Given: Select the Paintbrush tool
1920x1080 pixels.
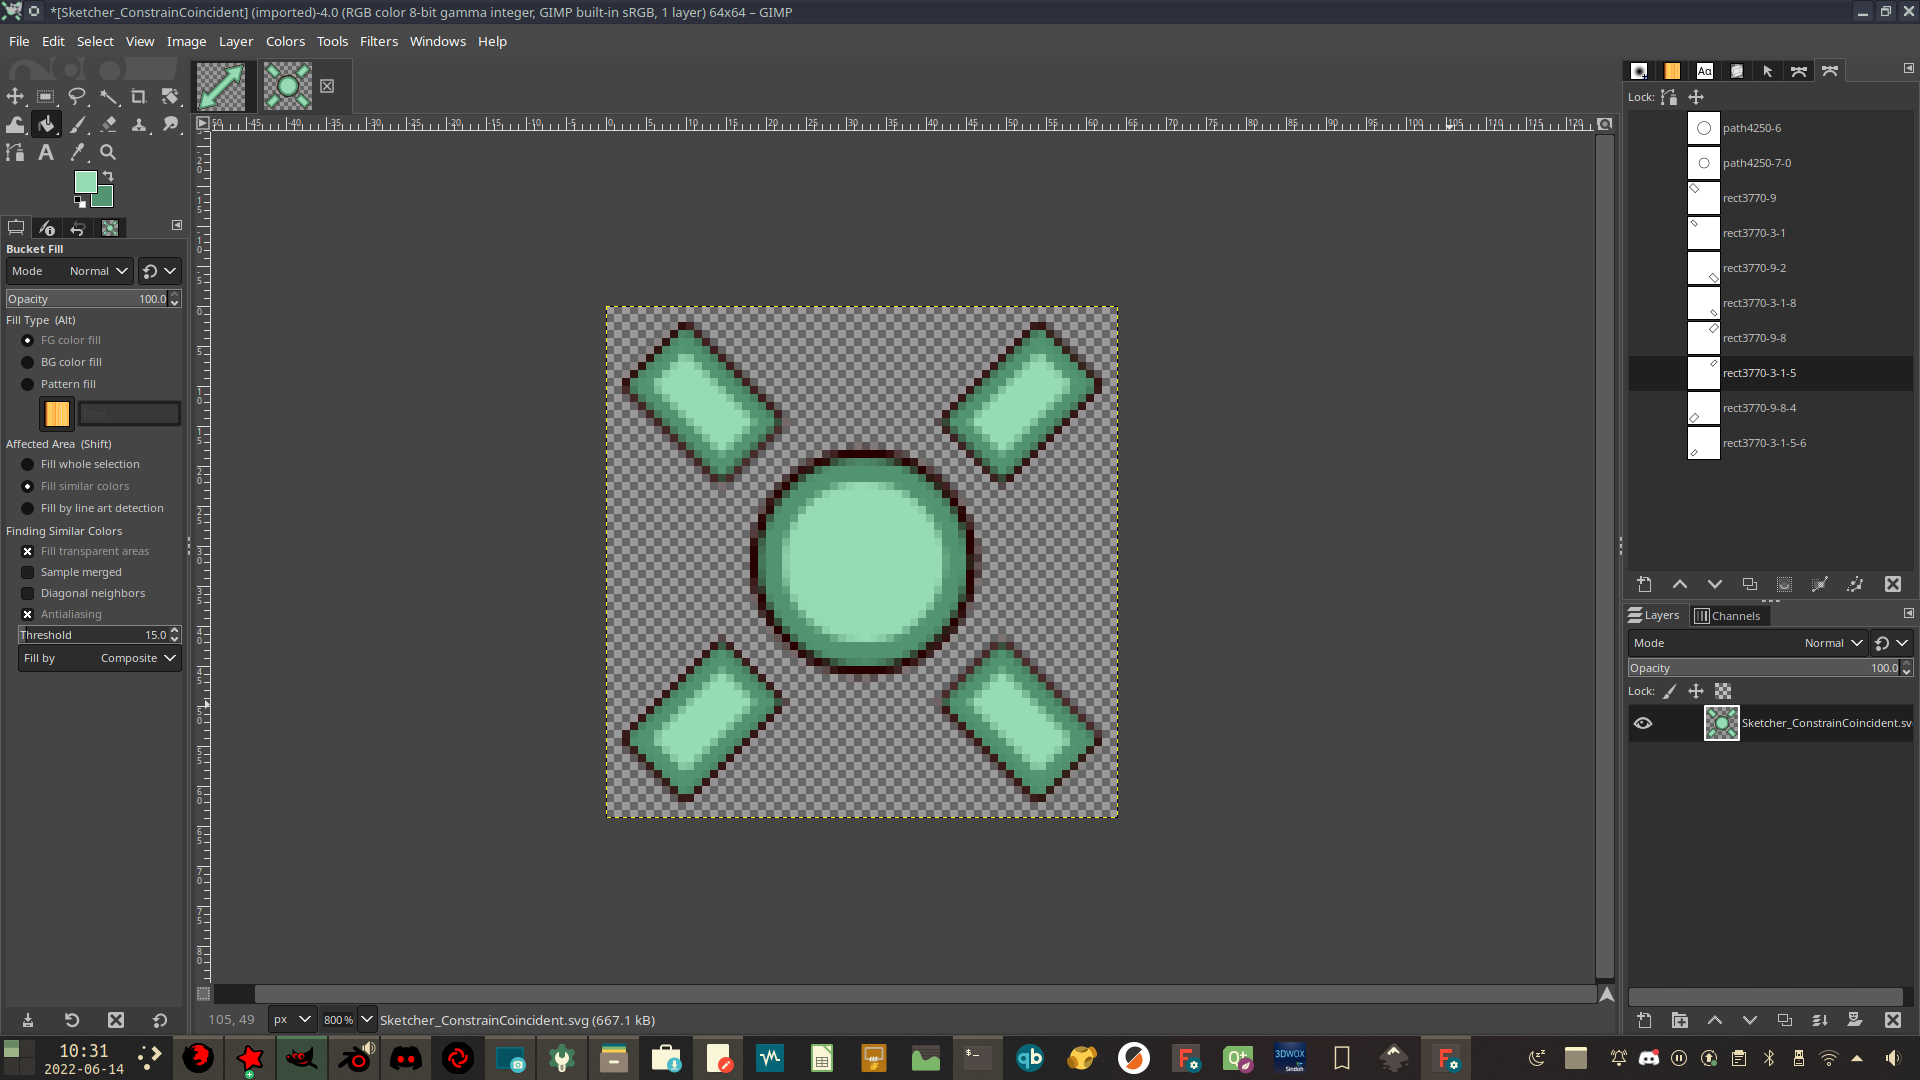Looking at the screenshot, I should pos(78,124).
